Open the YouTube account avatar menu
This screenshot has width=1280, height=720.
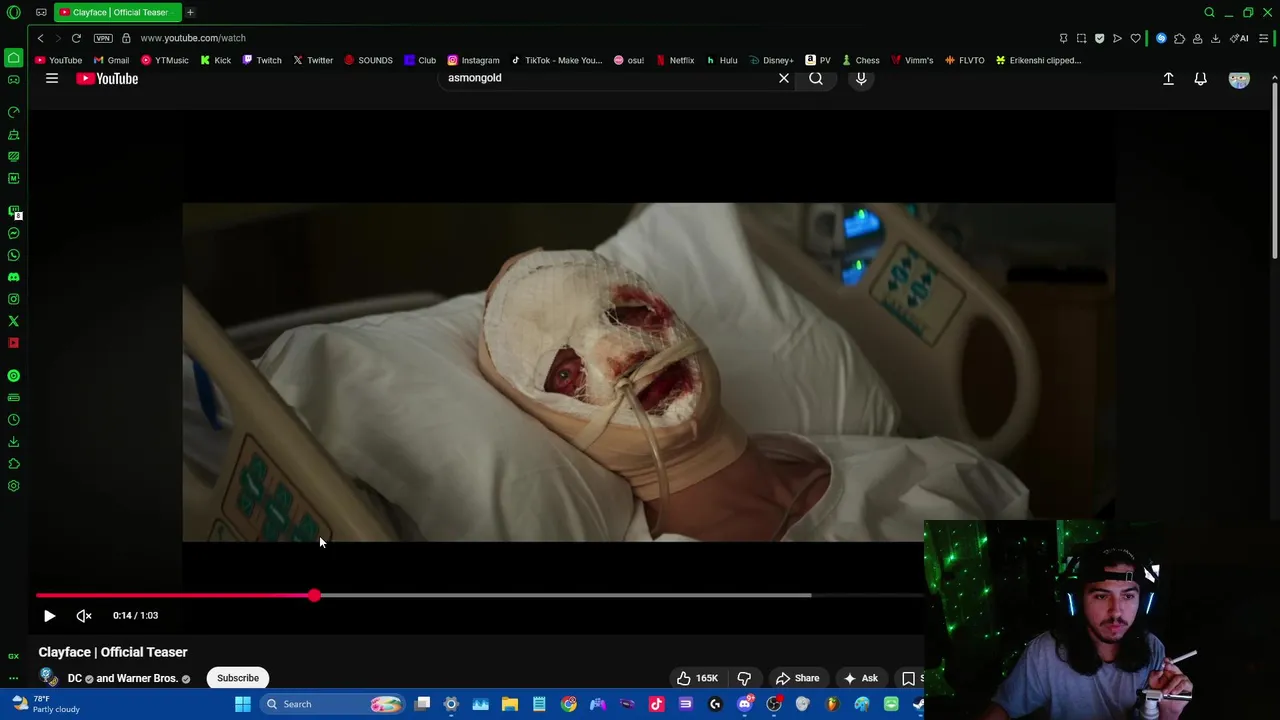(x=1239, y=78)
